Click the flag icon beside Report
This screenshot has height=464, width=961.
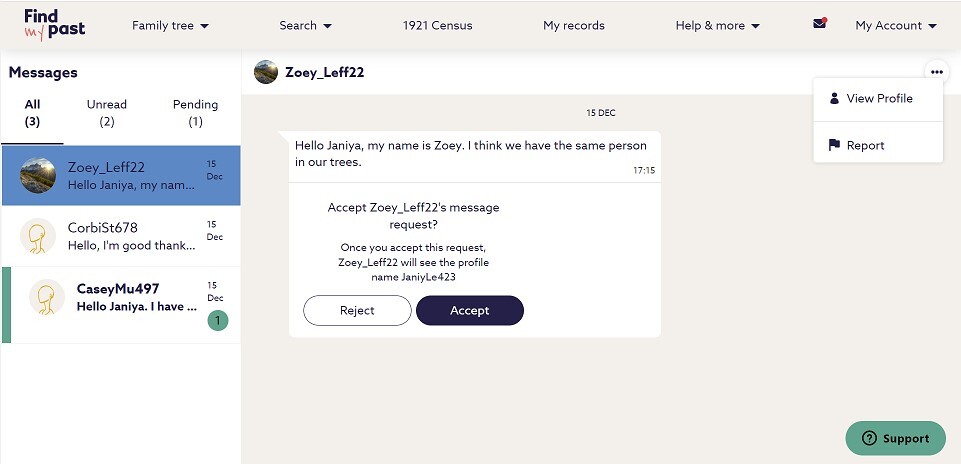point(834,145)
